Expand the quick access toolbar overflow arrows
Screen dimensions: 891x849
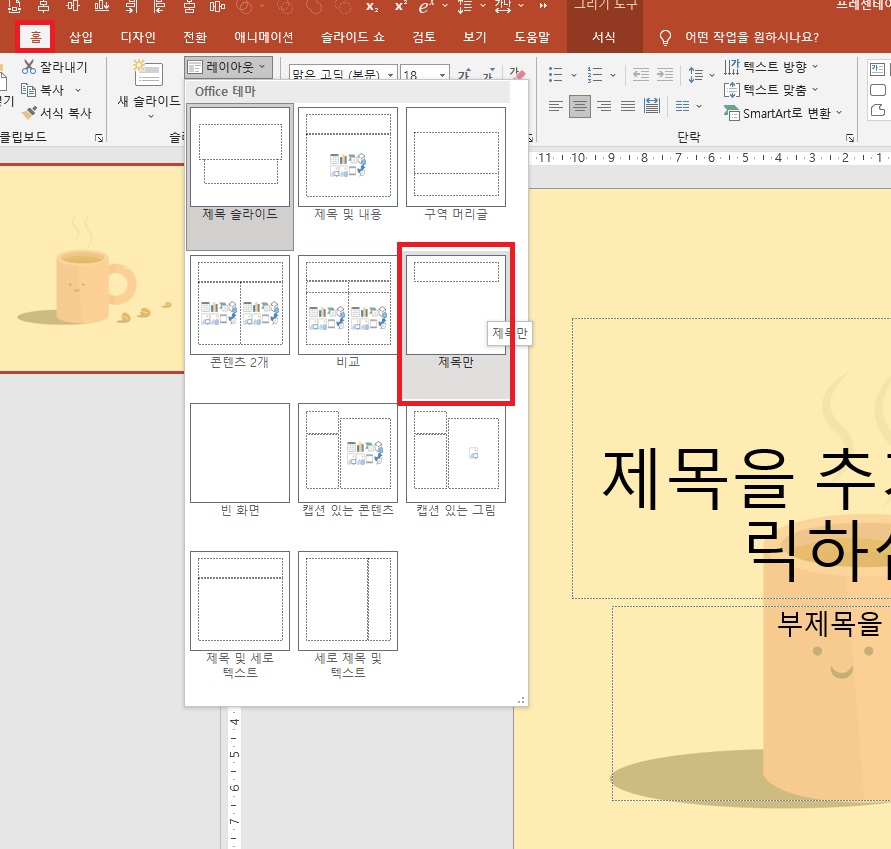coord(543,6)
